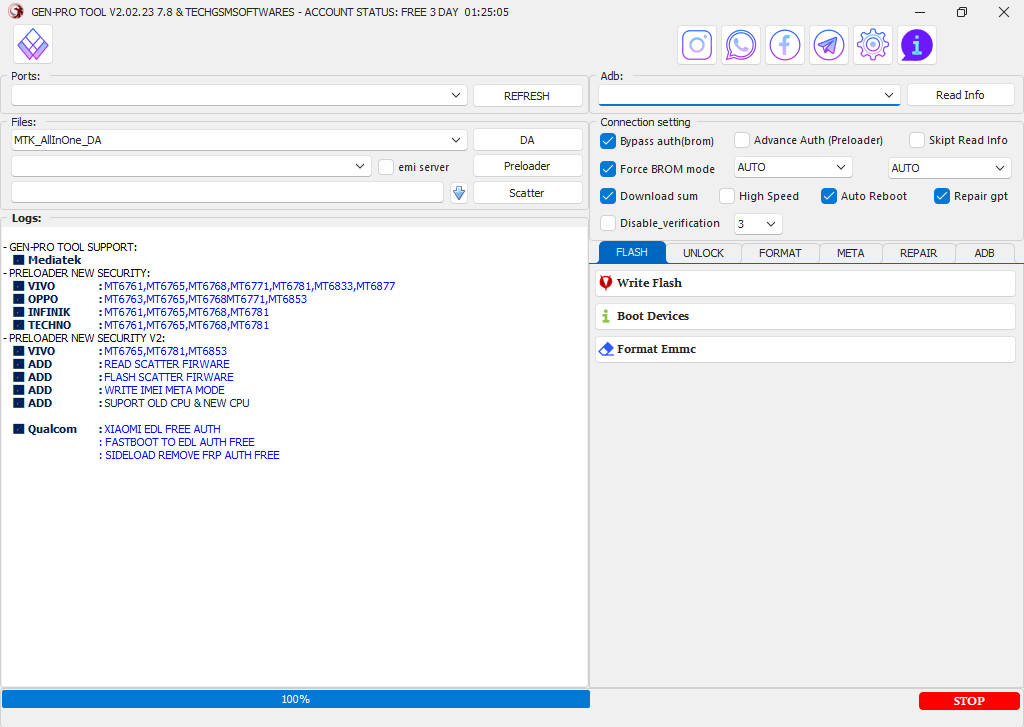Screen dimensions: 1024x727
Task: Enable Skipt Read Info checkbox
Action: pos(917,140)
